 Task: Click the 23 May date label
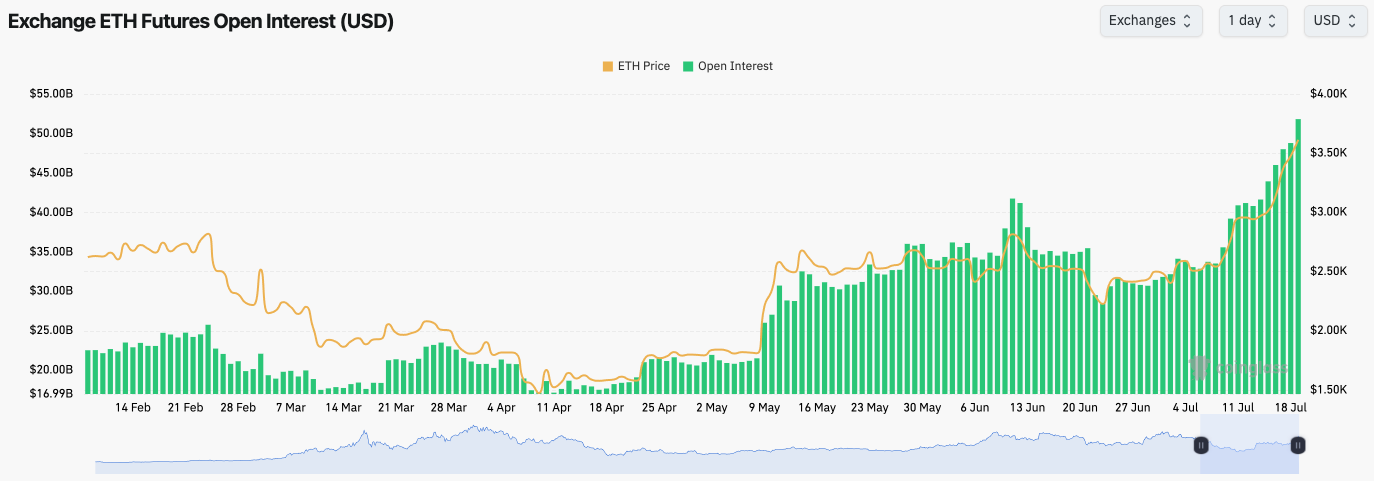[x=870, y=408]
